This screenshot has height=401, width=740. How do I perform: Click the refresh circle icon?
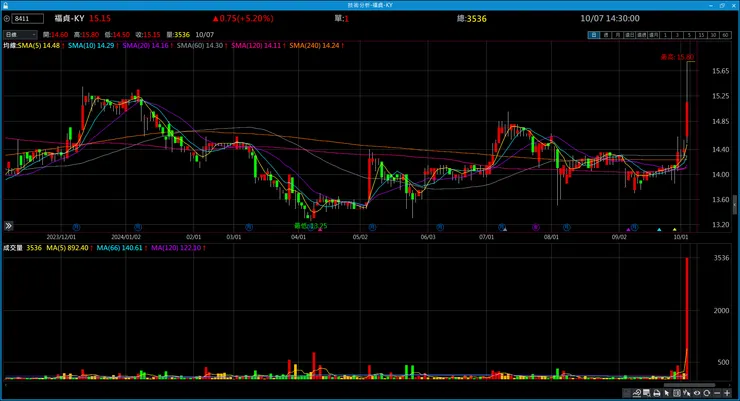pyautogui.click(x=706, y=393)
